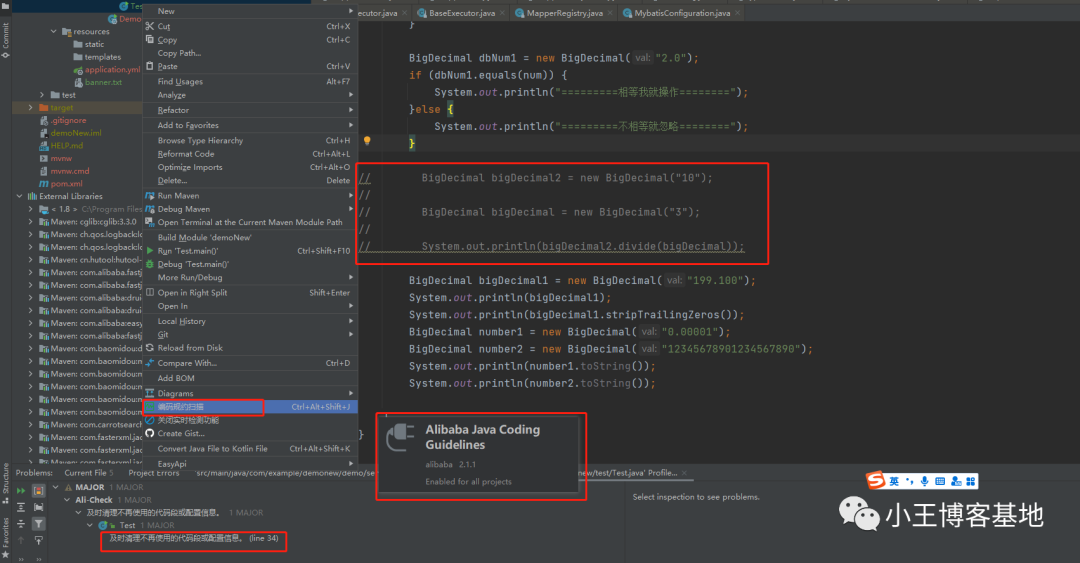Select Reformat Code in context menu

point(186,154)
